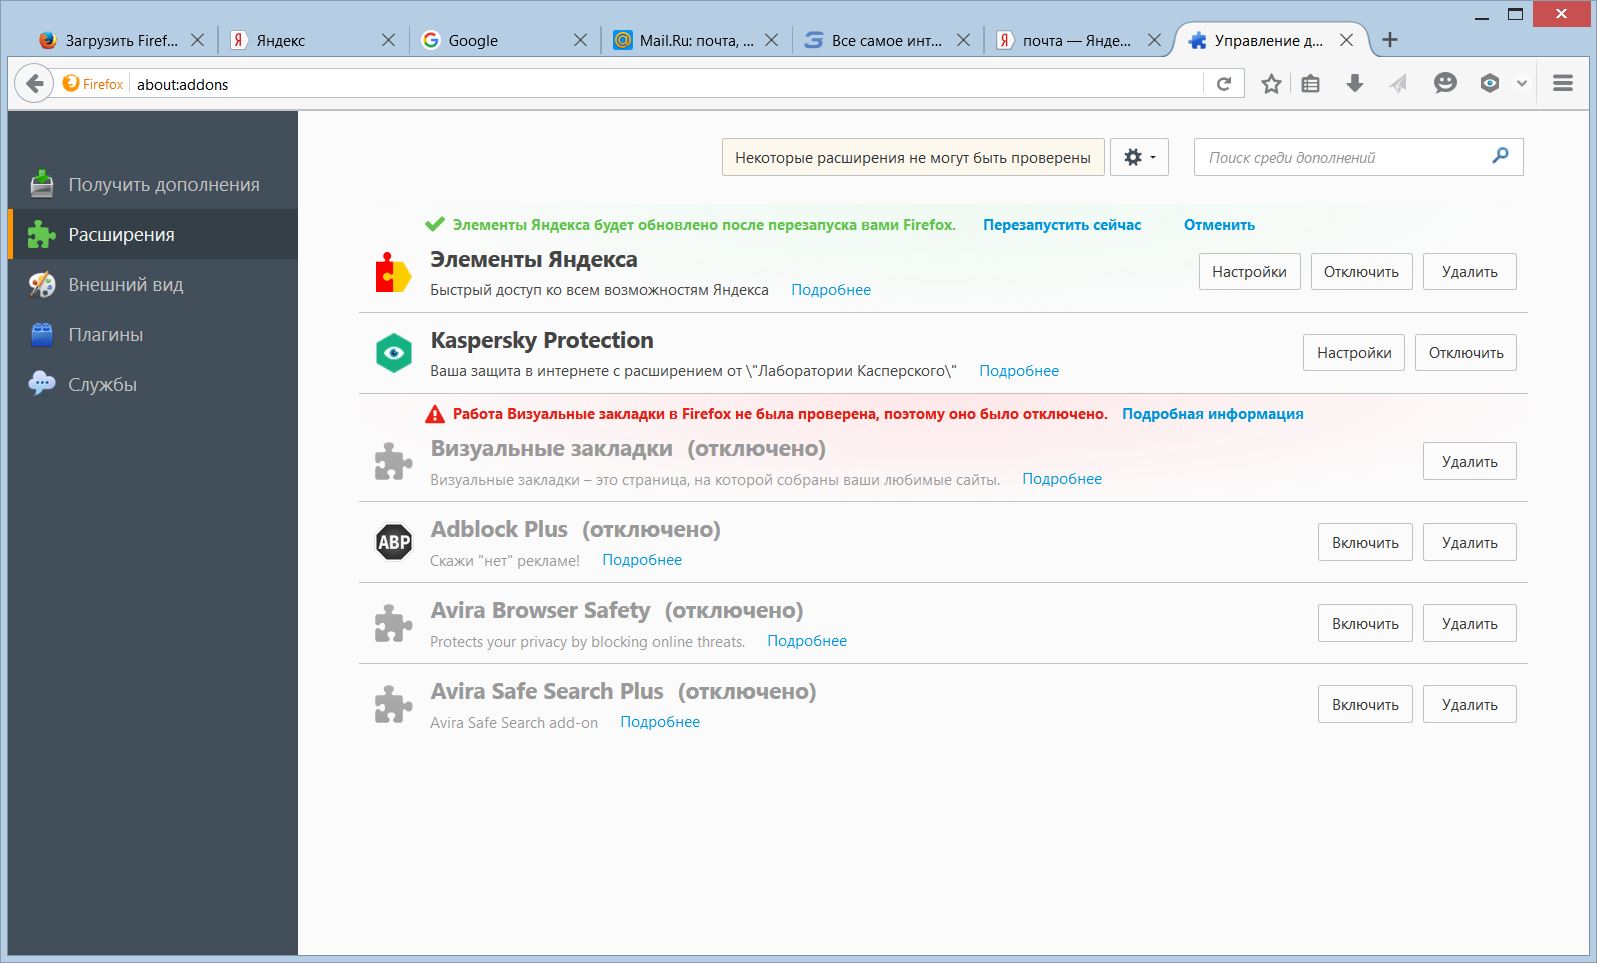The height and width of the screenshot is (963, 1597).
Task: Close the Управление дополнениями tab
Action: [1346, 40]
